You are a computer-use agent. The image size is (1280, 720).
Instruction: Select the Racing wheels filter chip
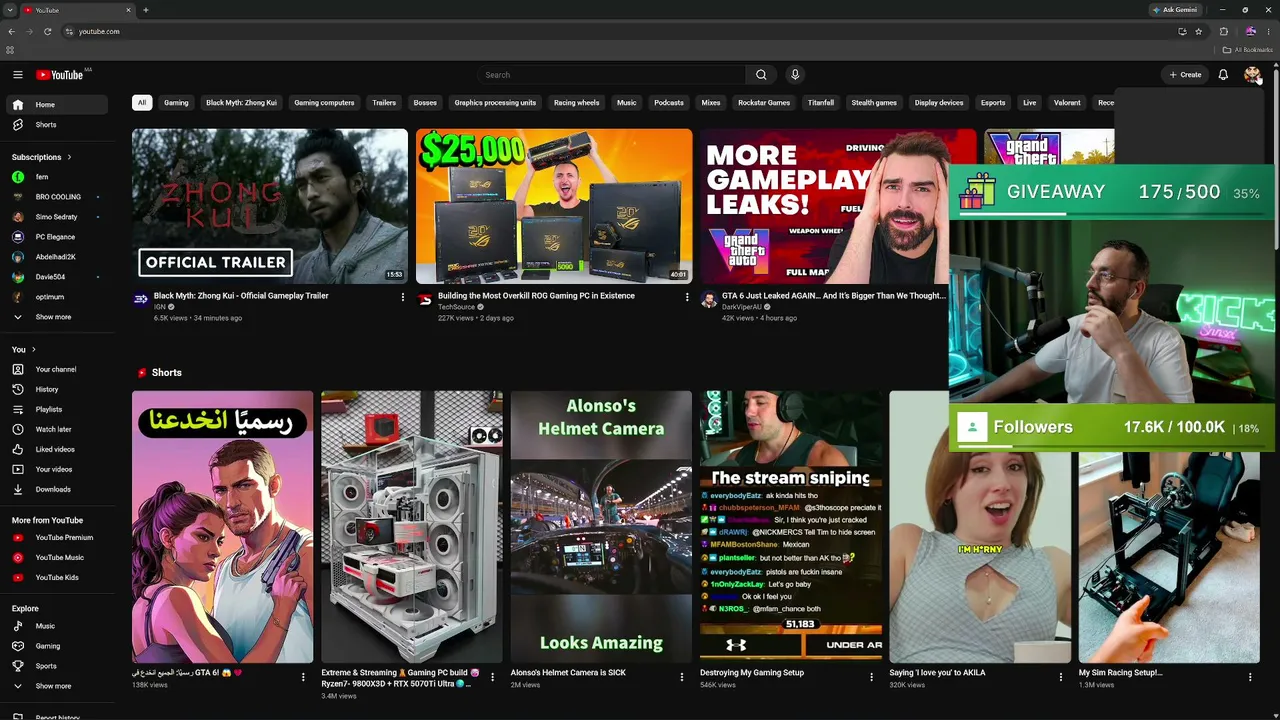point(577,103)
